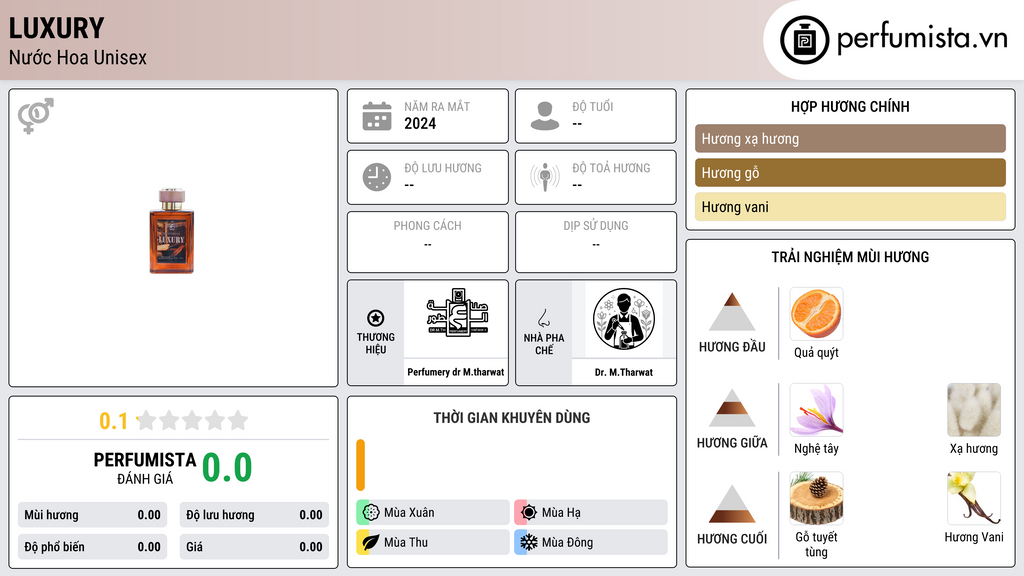Click the Mùa Đông snowflake icon
The width and height of the screenshot is (1024, 576).
pyautogui.click(x=528, y=542)
